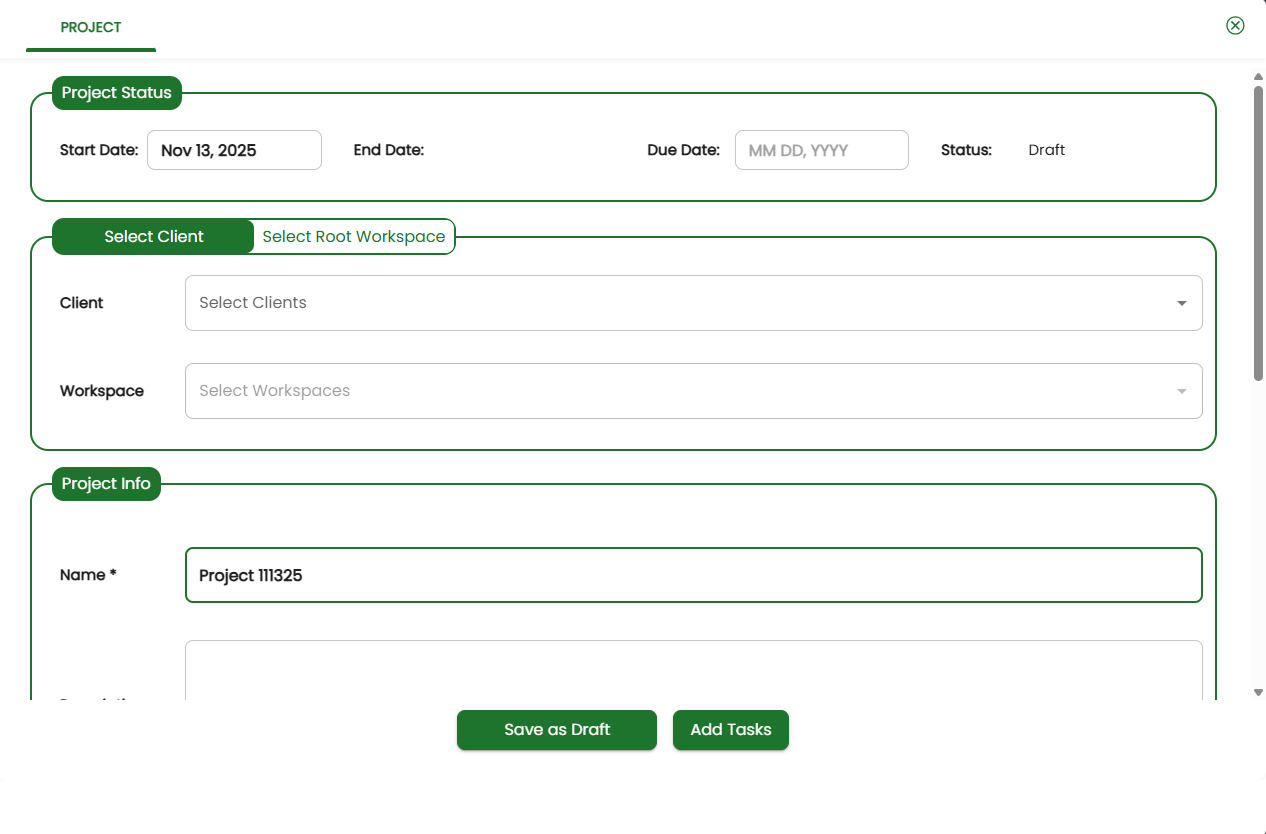Focus the Start Date field showing Nov 13, 2025
The image size is (1266, 834).
234,150
